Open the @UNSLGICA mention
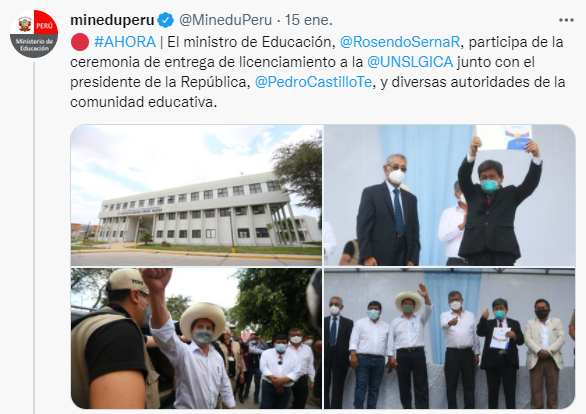The width and height of the screenshot is (586, 414). [x=410, y=62]
